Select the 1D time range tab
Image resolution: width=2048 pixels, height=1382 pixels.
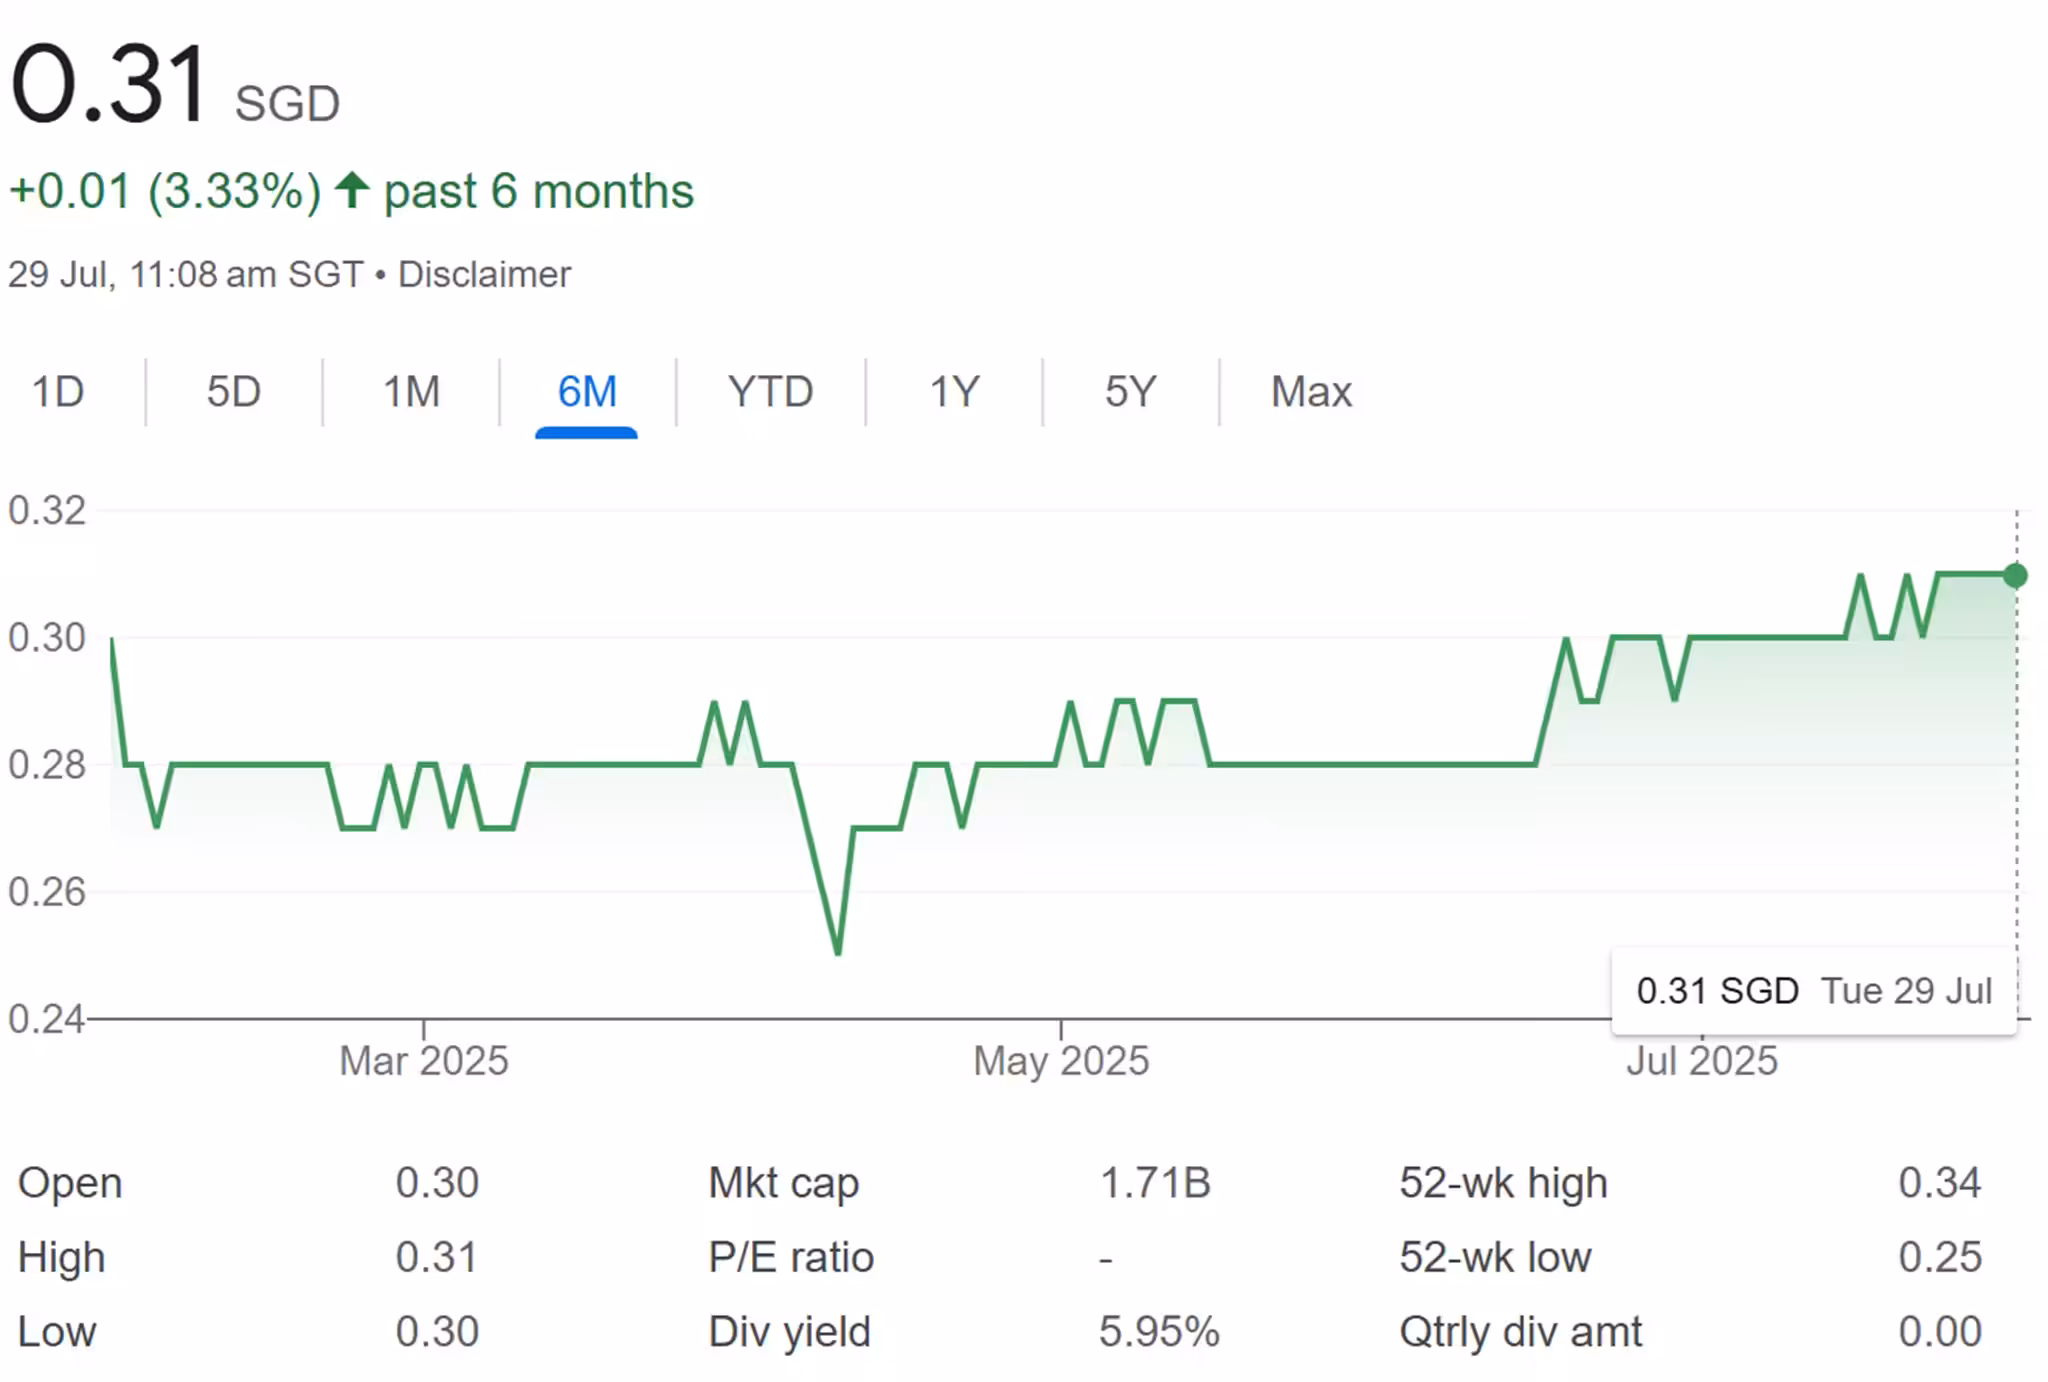click(58, 391)
